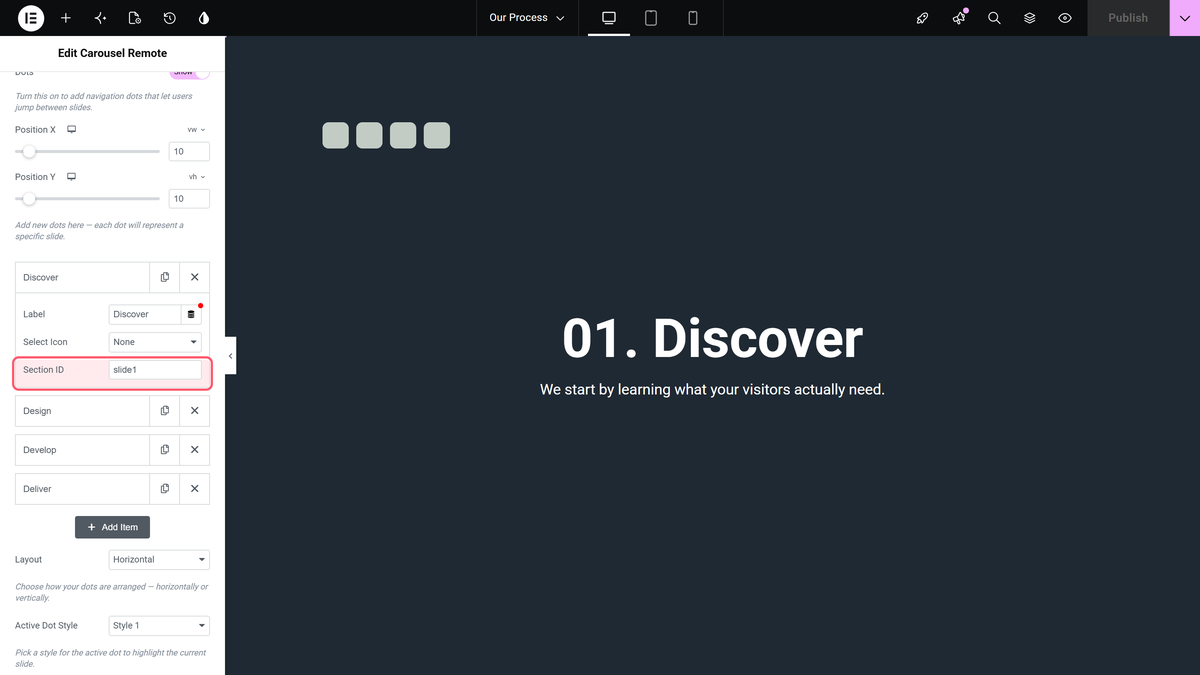Viewport: 1200px width, 675px height.
Task: Open the AI sparkle tool in top bar
Action: [100, 18]
